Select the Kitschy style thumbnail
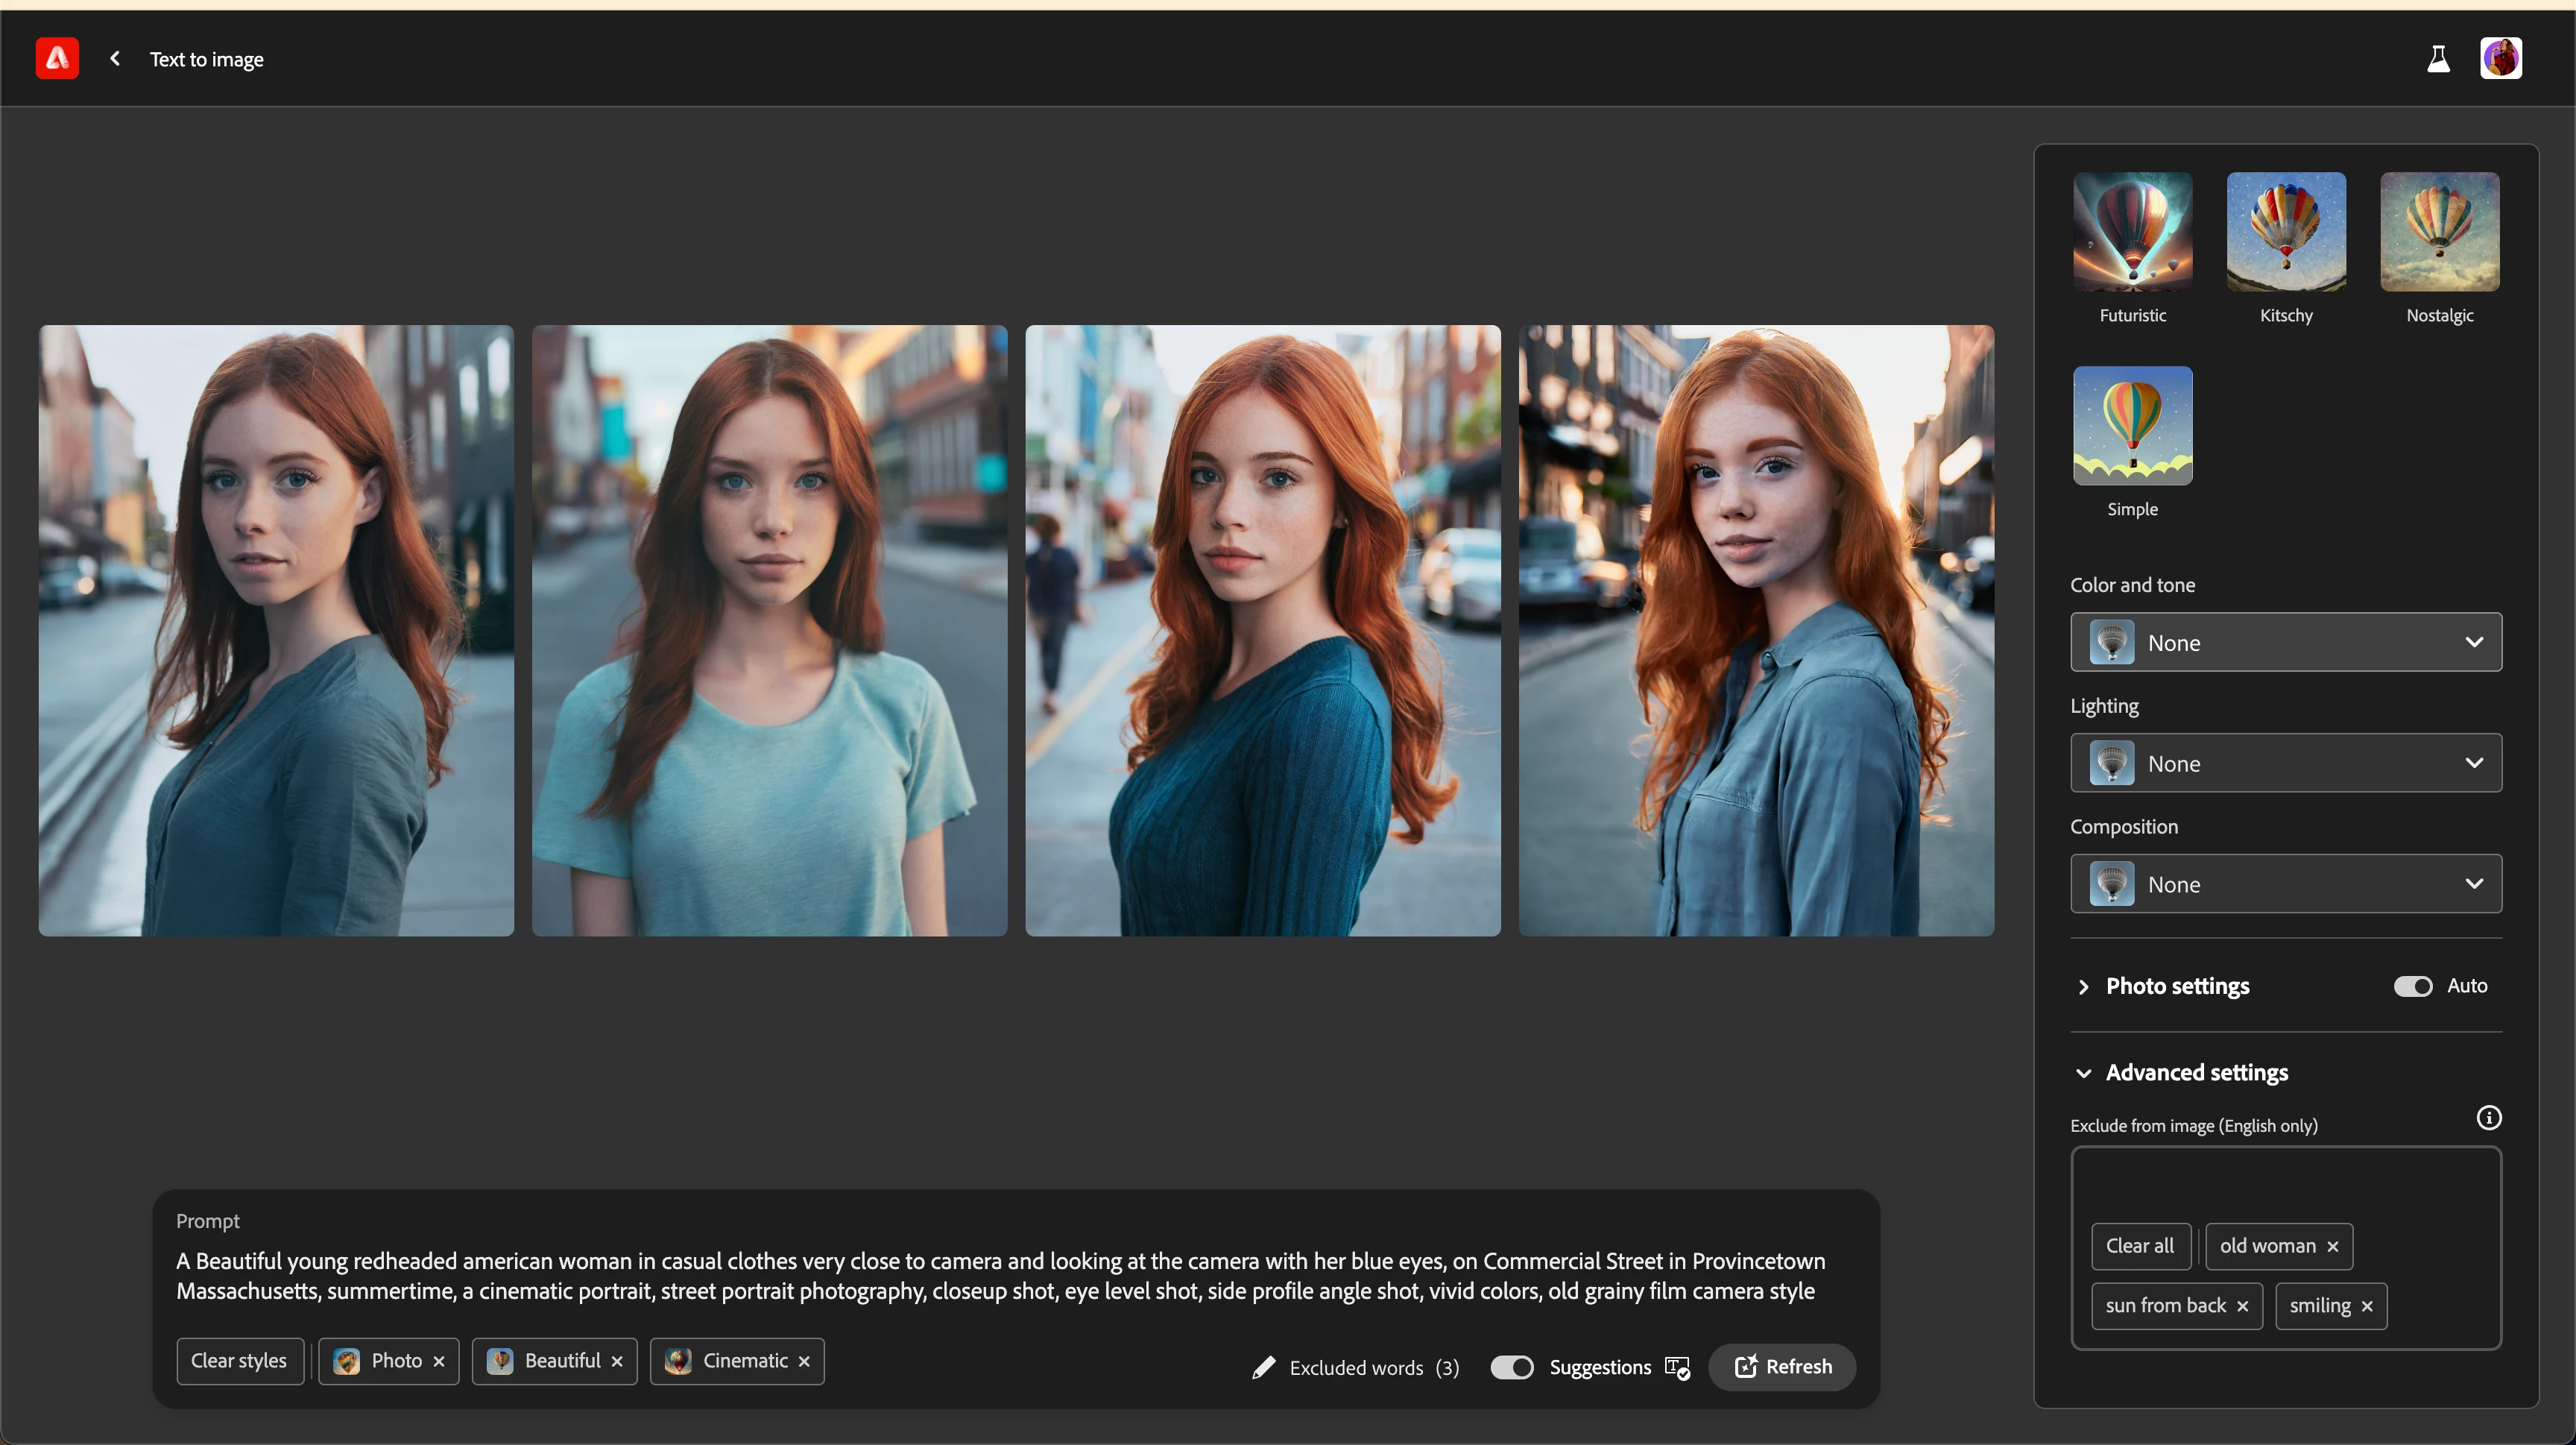The image size is (2576, 1445). click(x=2285, y=232)
